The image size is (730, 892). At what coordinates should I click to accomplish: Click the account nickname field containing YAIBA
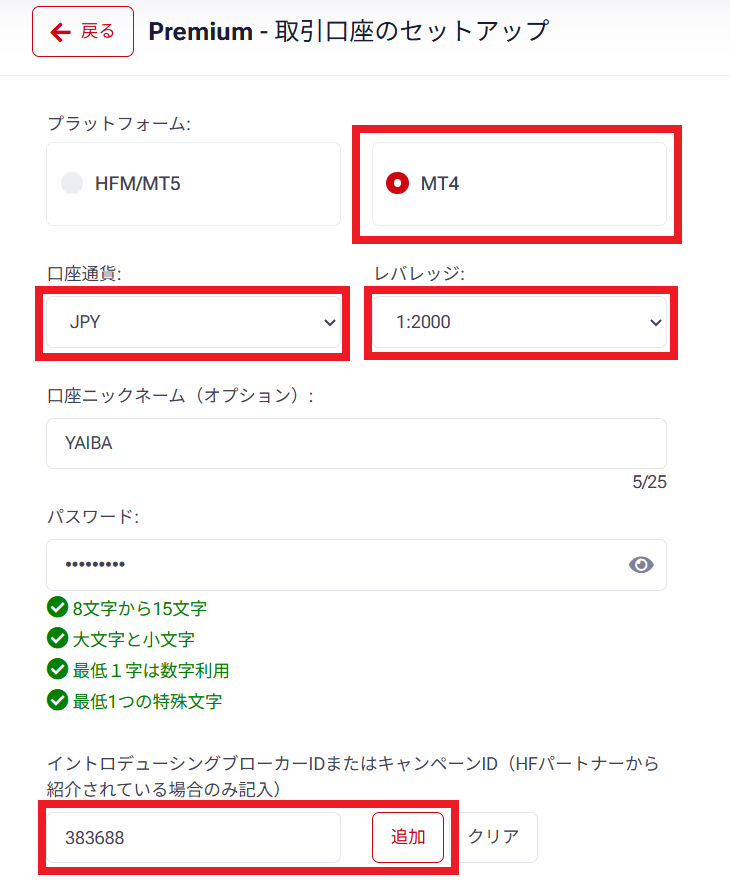tap(356, 444)
